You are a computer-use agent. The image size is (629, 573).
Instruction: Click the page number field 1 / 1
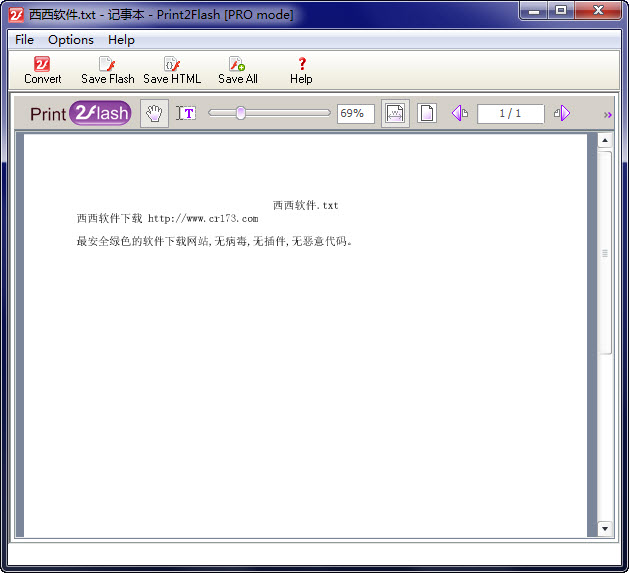tap(511, 114)
